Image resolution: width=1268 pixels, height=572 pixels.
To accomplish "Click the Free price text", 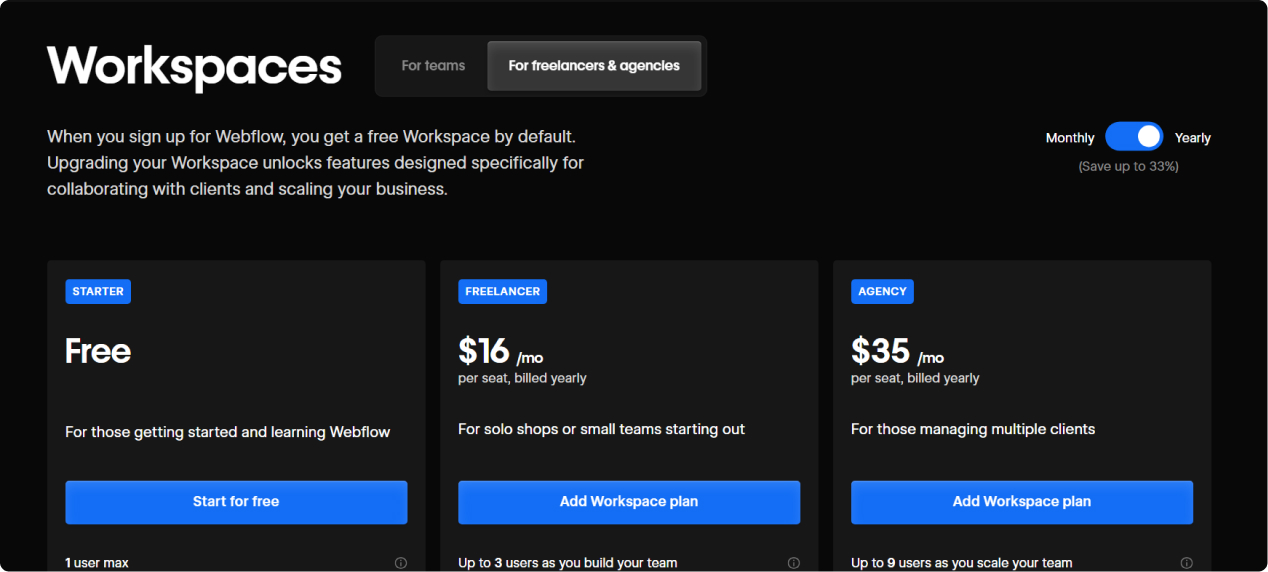I will click(98, 351).
